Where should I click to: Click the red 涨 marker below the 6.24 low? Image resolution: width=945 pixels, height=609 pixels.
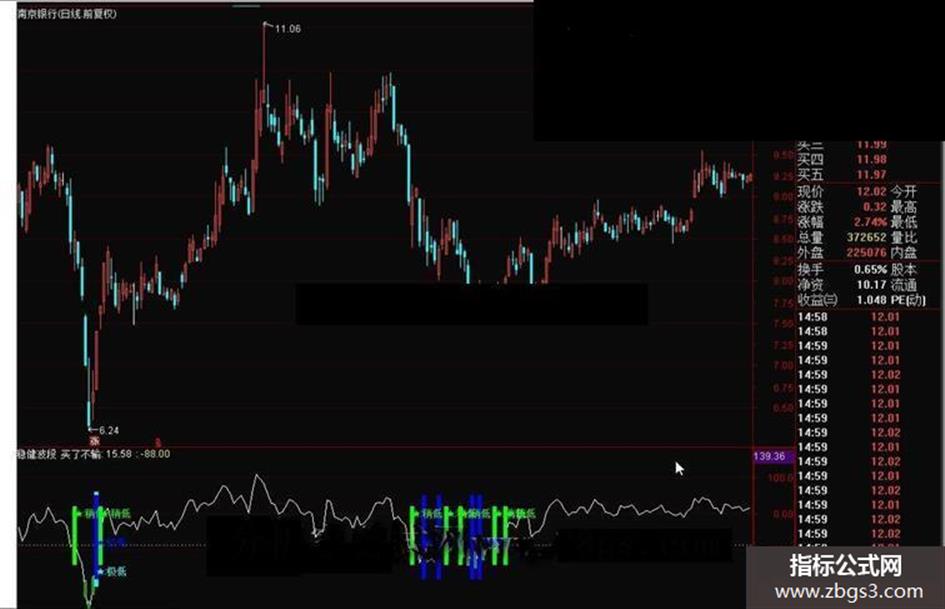[93, 441]
